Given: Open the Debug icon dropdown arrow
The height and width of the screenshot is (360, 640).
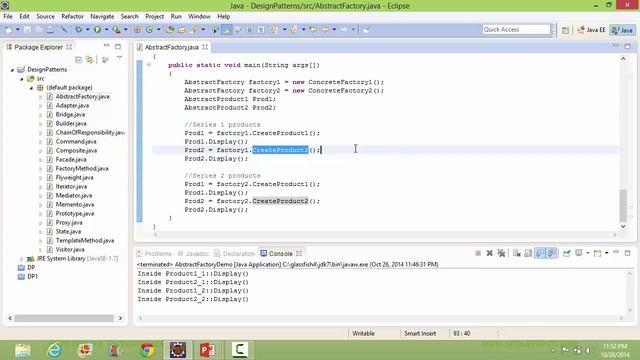Looking at the screenshot, I should pos(88,30).
